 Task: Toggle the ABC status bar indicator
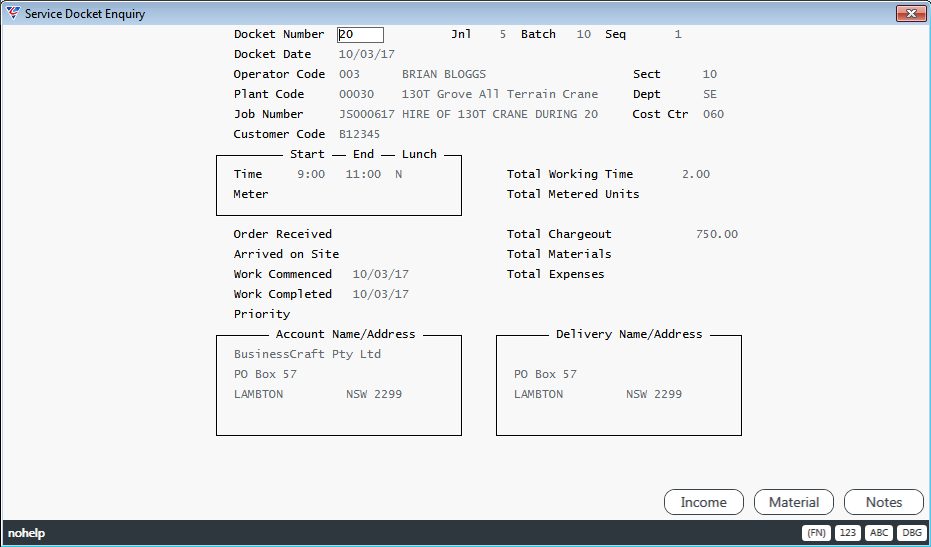click(879, 533)
